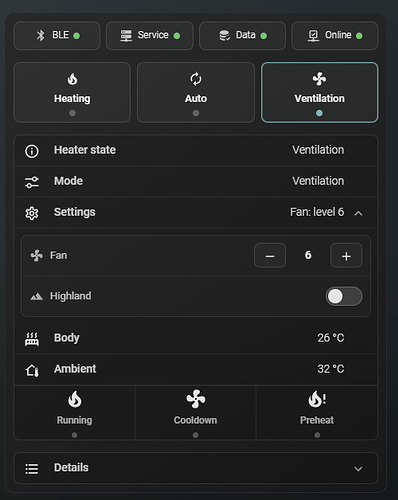Click the 'Fan: level 6' summary text
This screenshot has height=500, width=398.
tap(317, 212)
